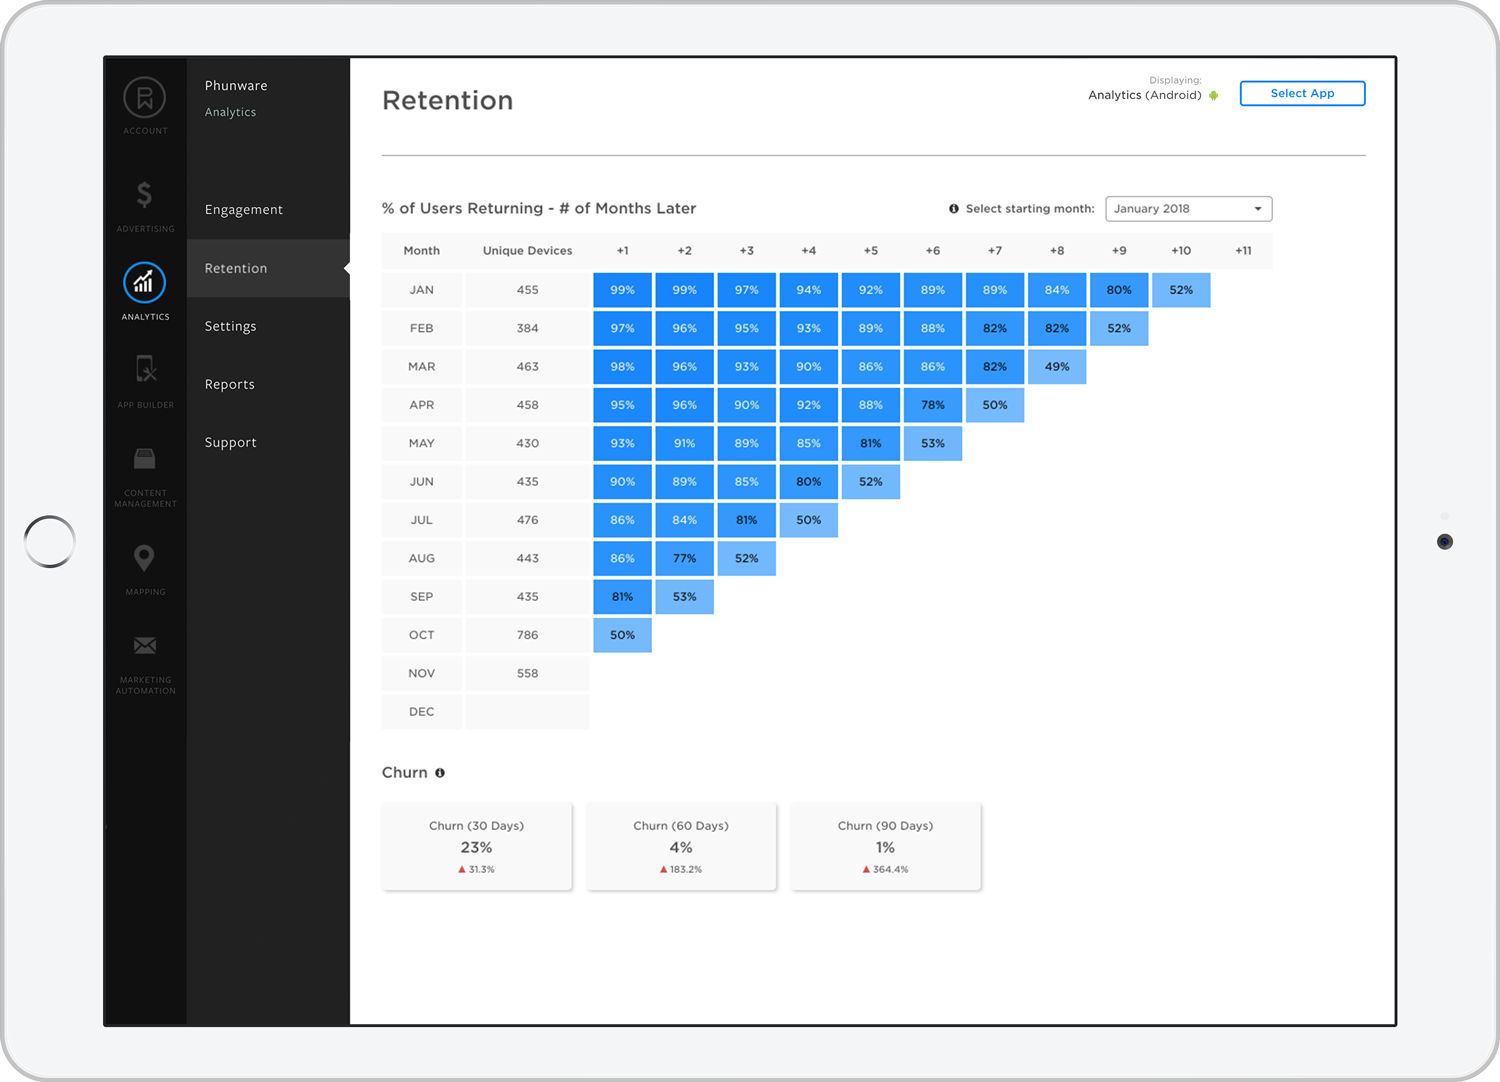Click the info icon next to Churn

(x=441, y=772)
